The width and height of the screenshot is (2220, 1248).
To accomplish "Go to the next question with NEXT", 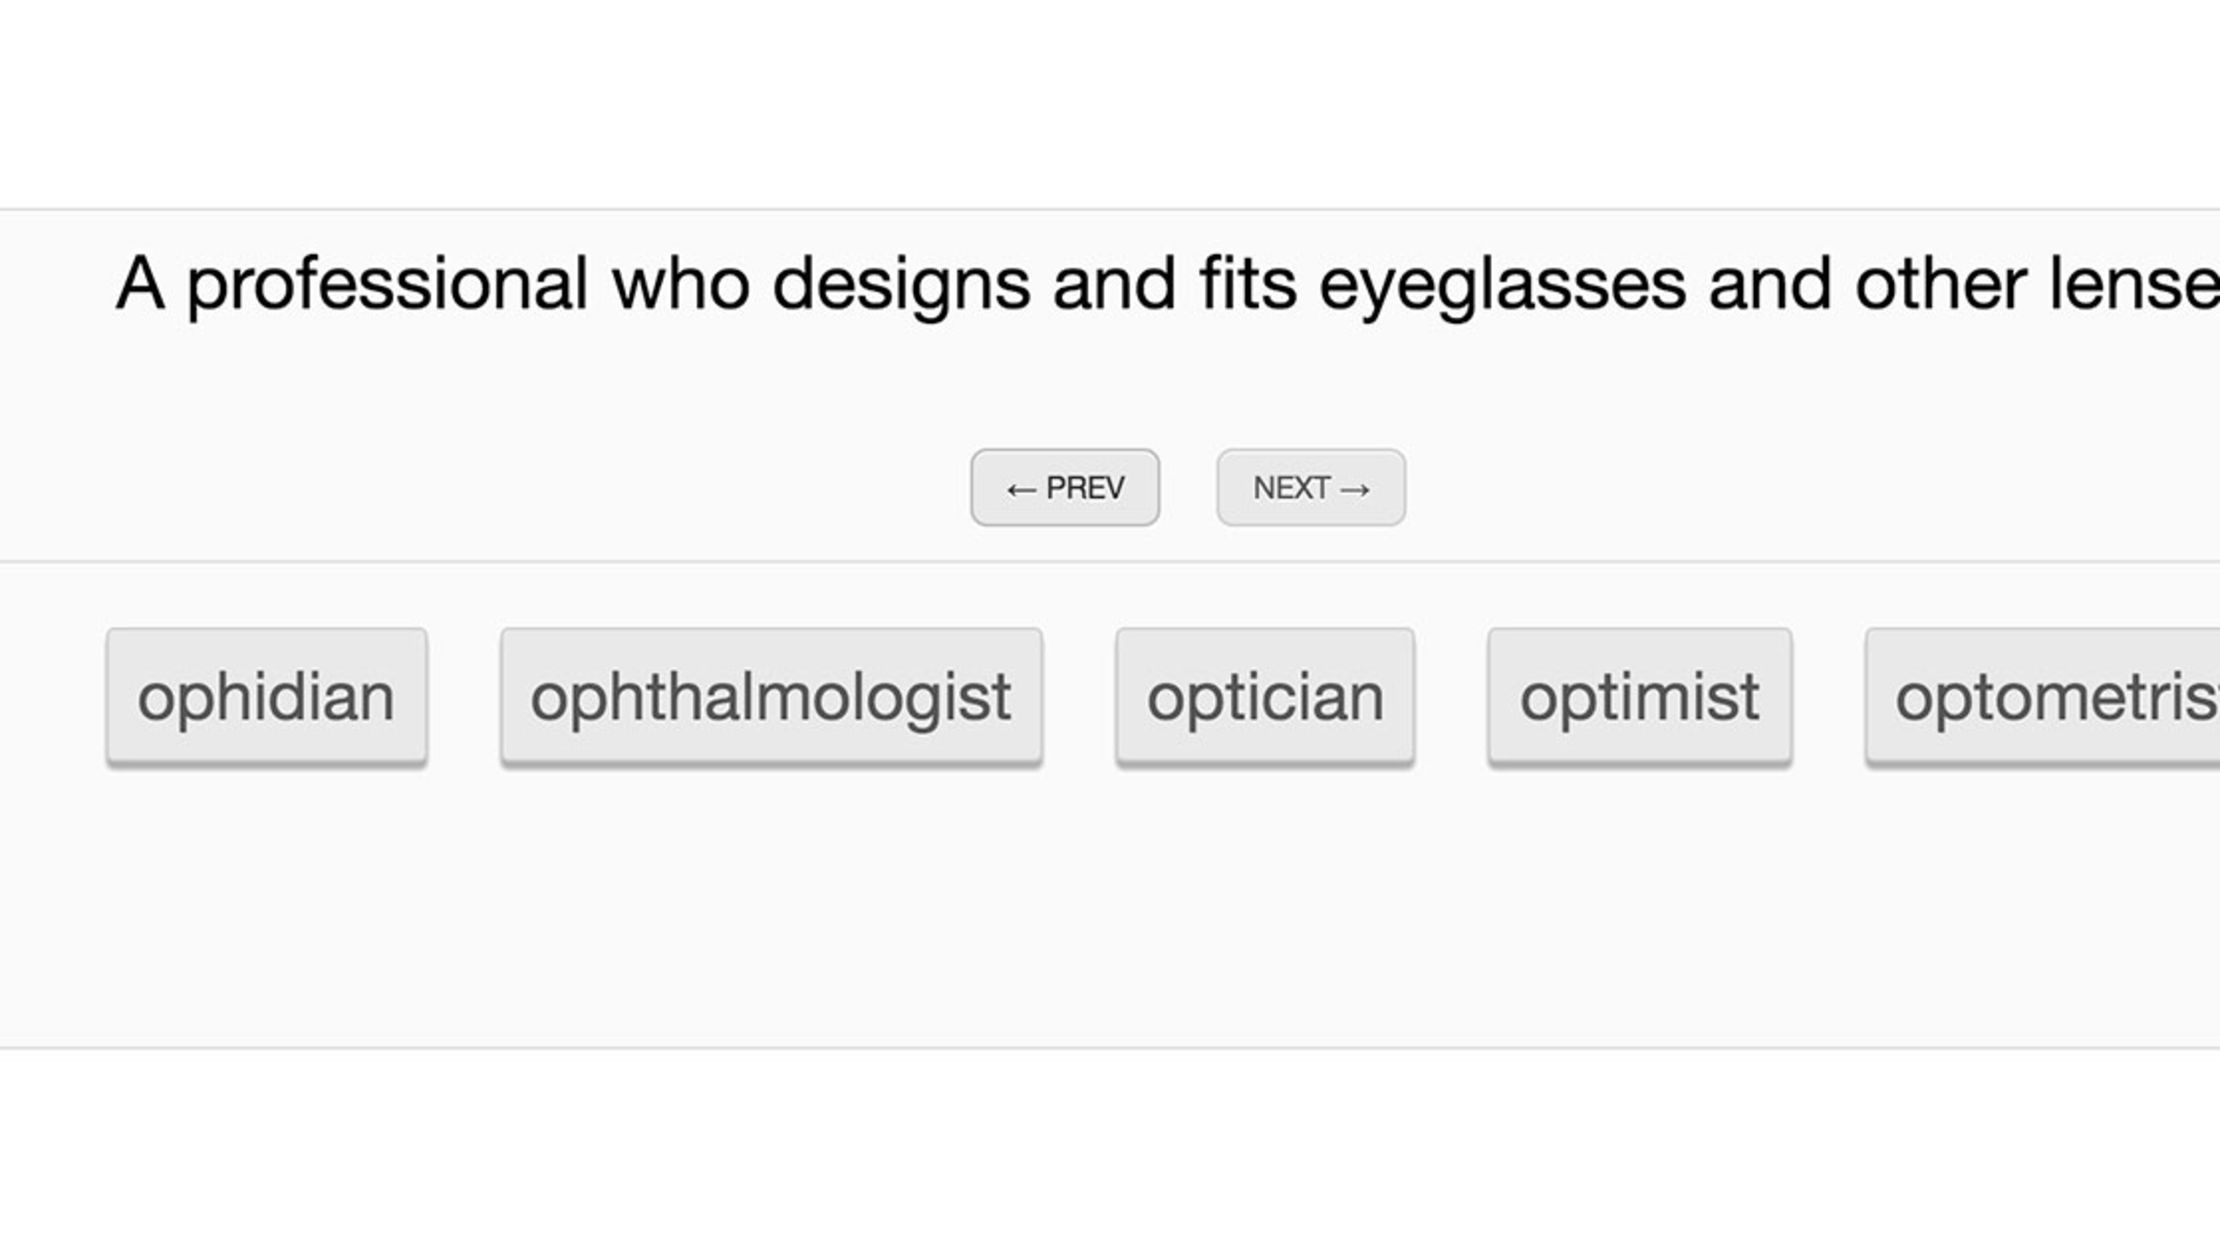I will (1309, 488).
